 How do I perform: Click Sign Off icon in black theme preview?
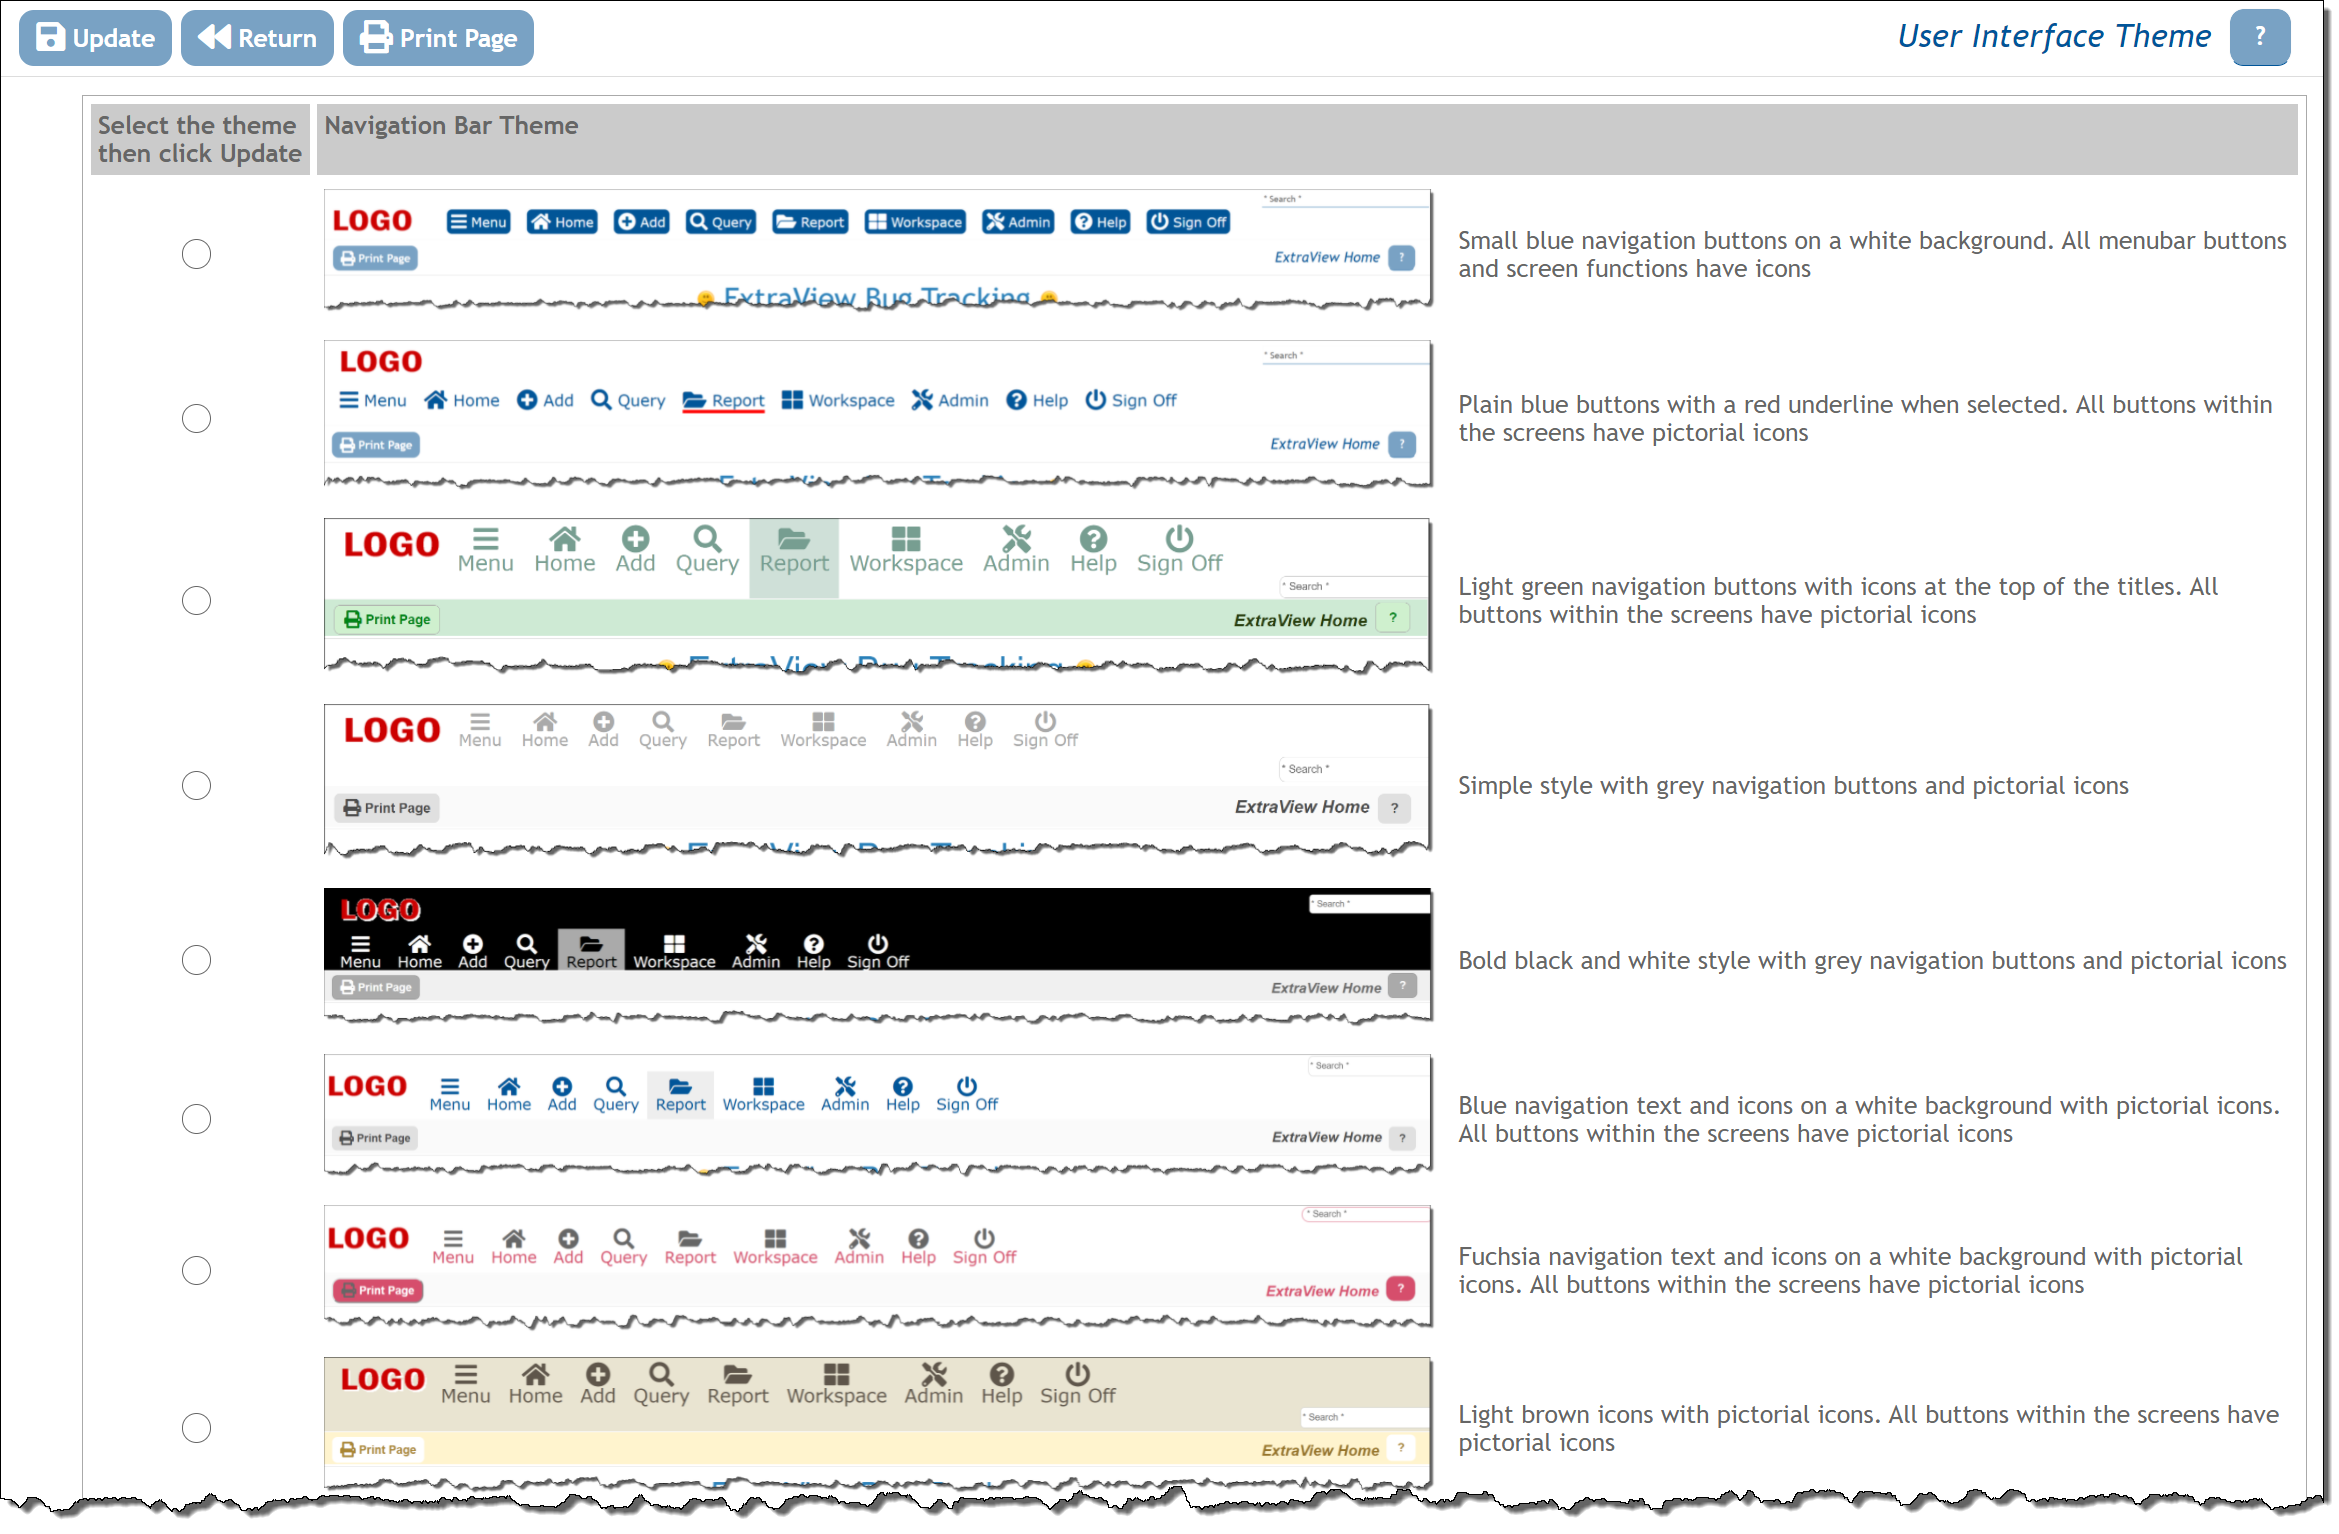pyautogui.click(x=878, y=943)
